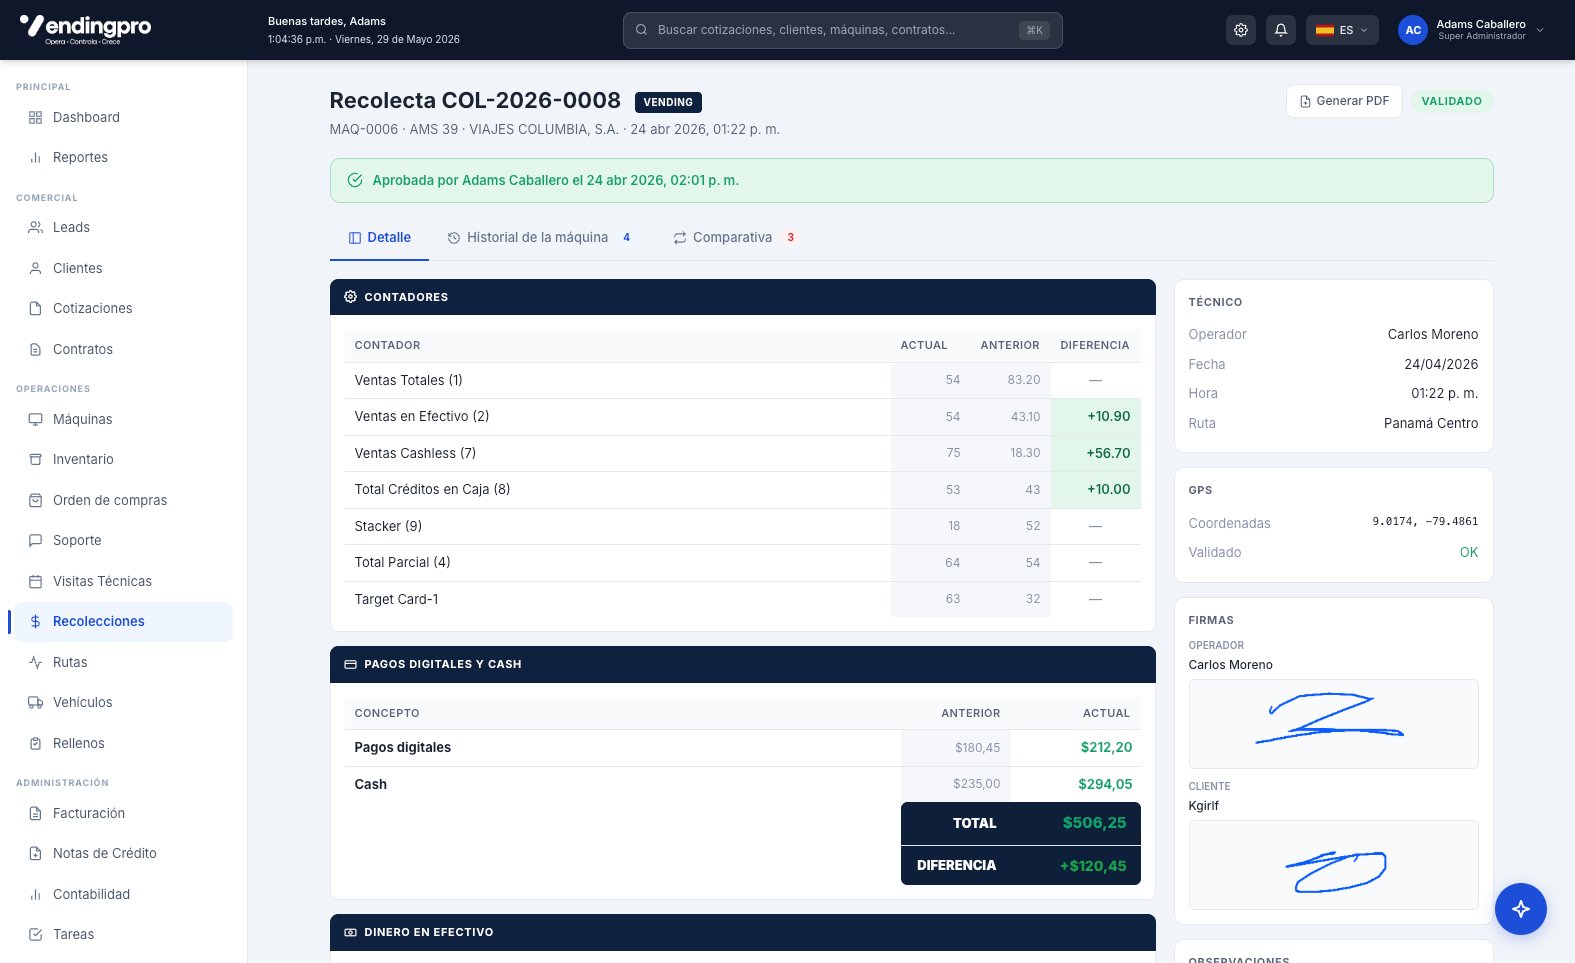The height and width of the screenshot is (963, 1575).
Task: Click the Clientes person icon
Action: [x=36, y=268]
